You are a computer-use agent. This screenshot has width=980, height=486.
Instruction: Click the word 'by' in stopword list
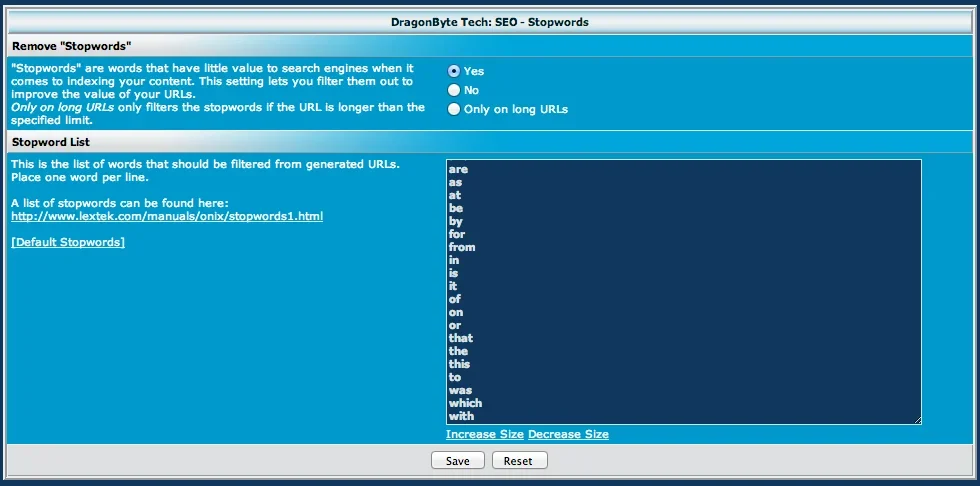(x=456, y=221)
